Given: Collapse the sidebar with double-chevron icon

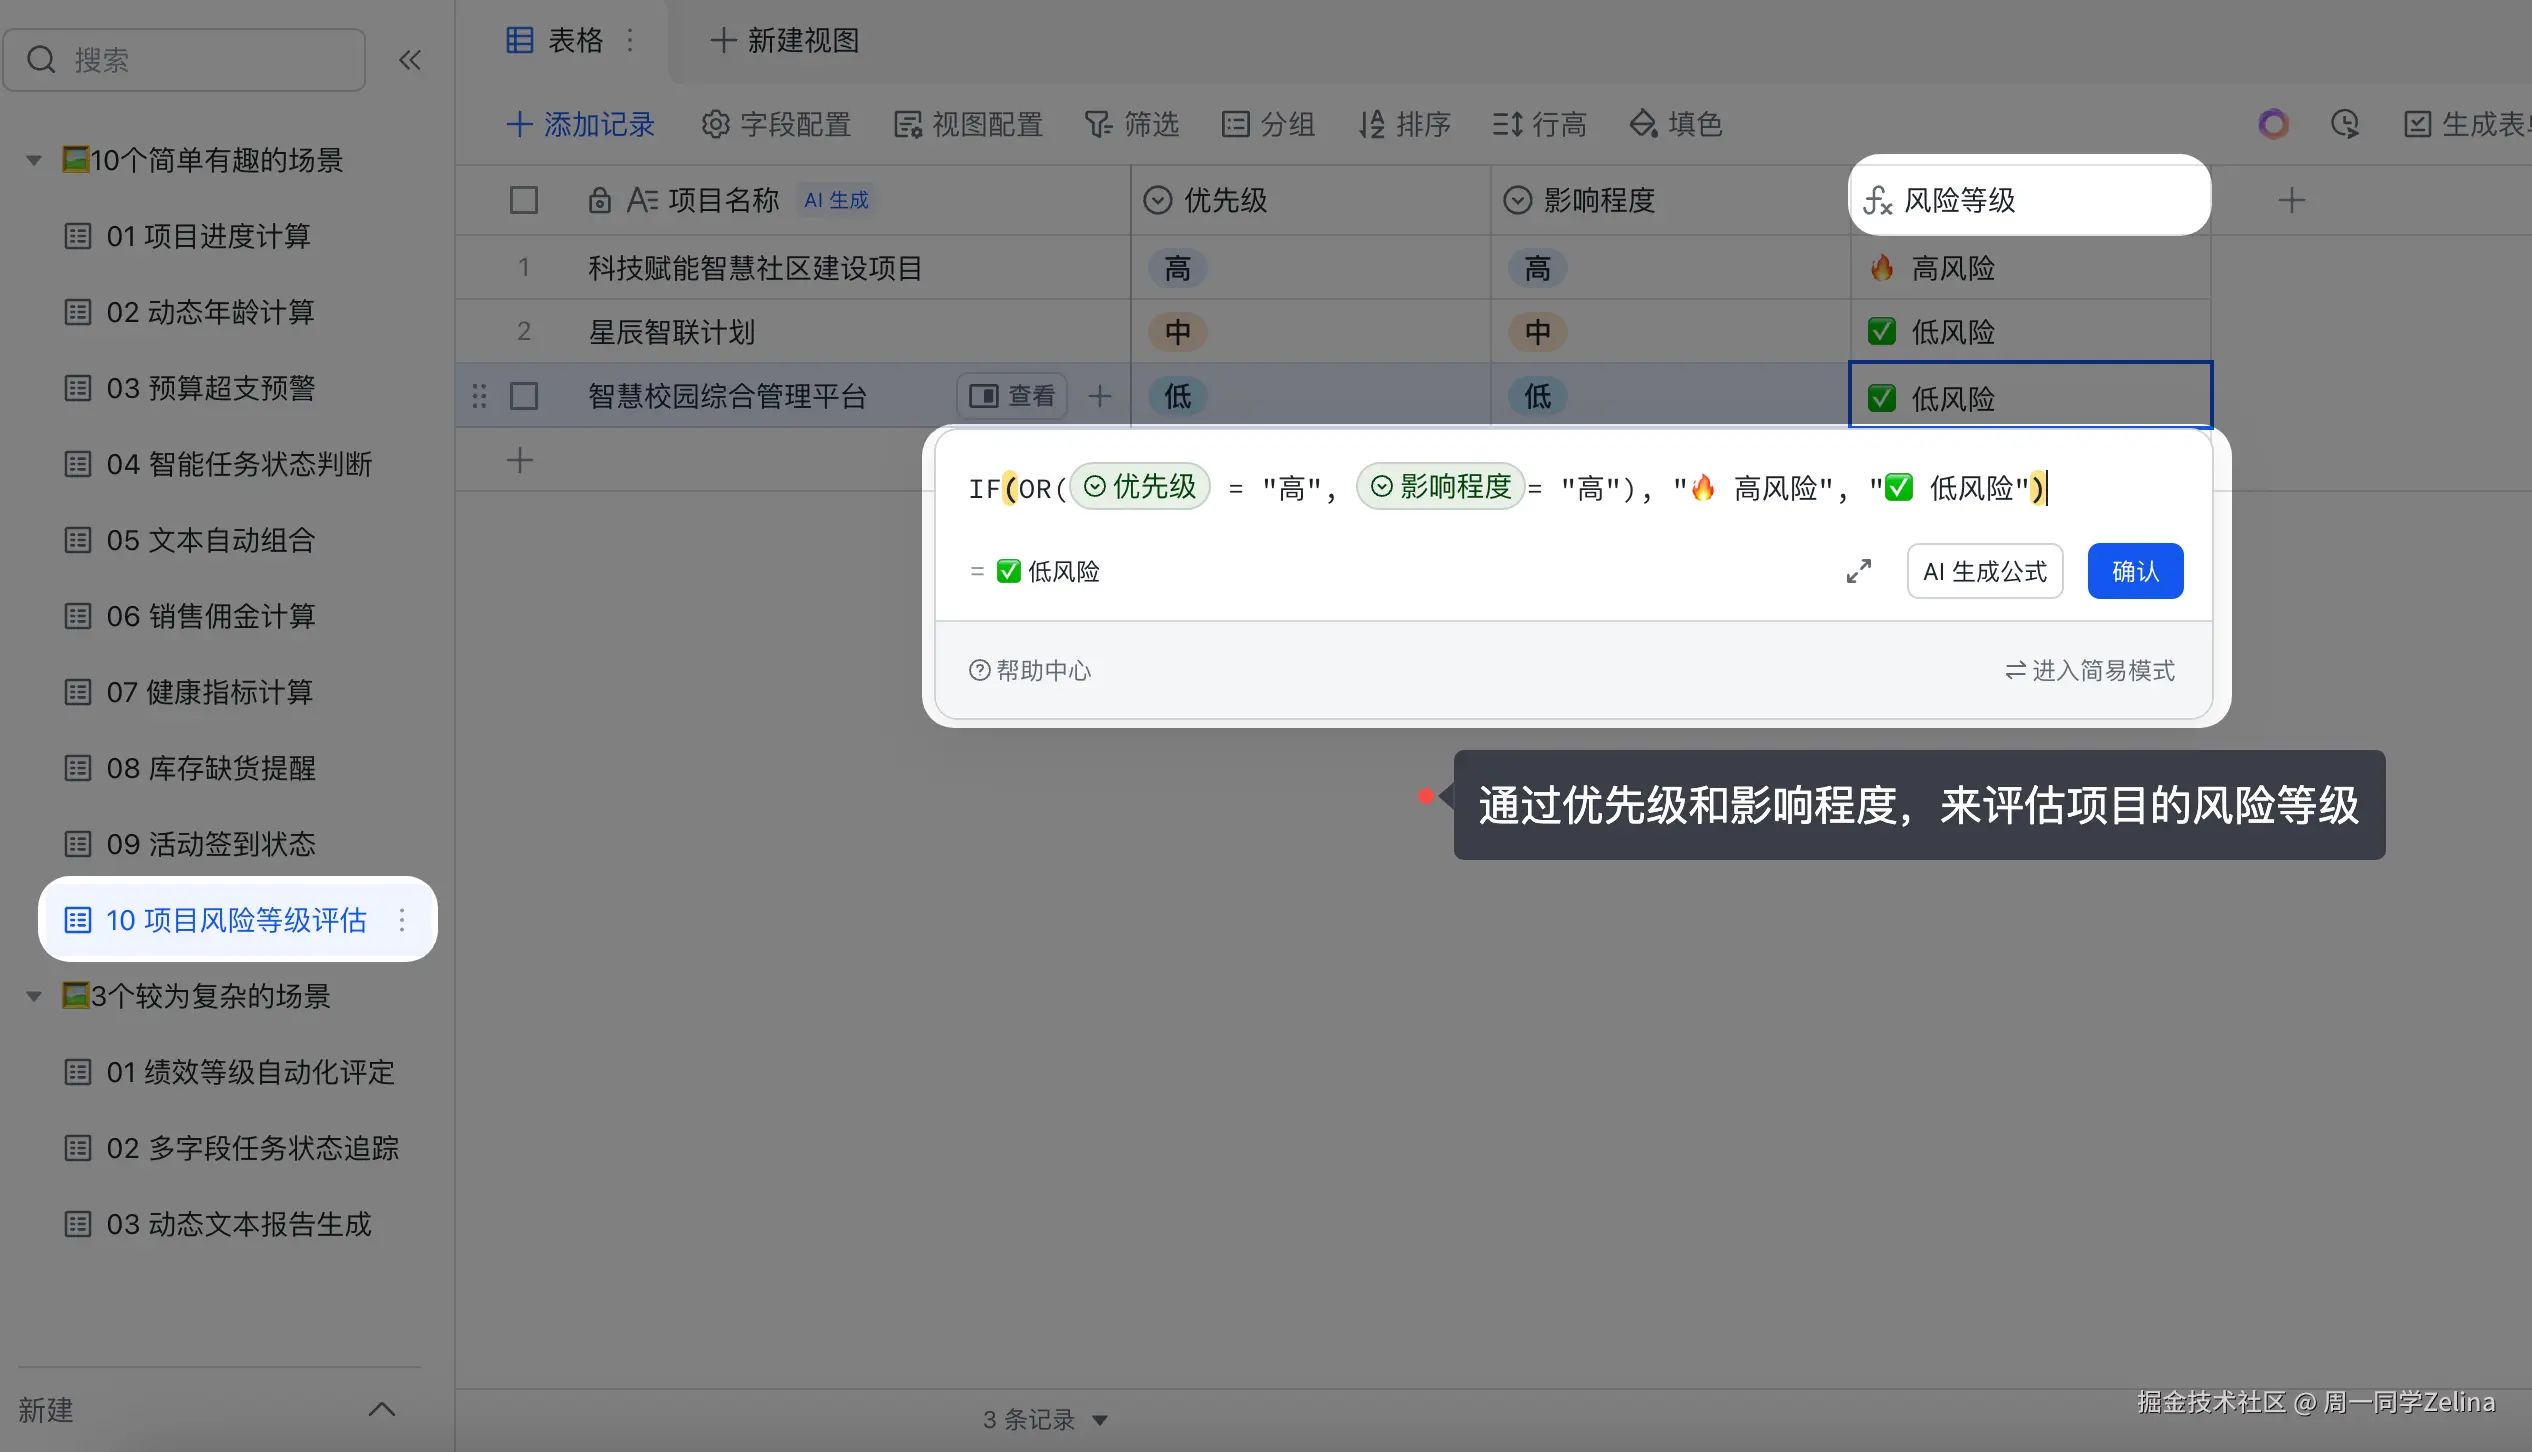Looking at the screenshot, I should 410,60.
